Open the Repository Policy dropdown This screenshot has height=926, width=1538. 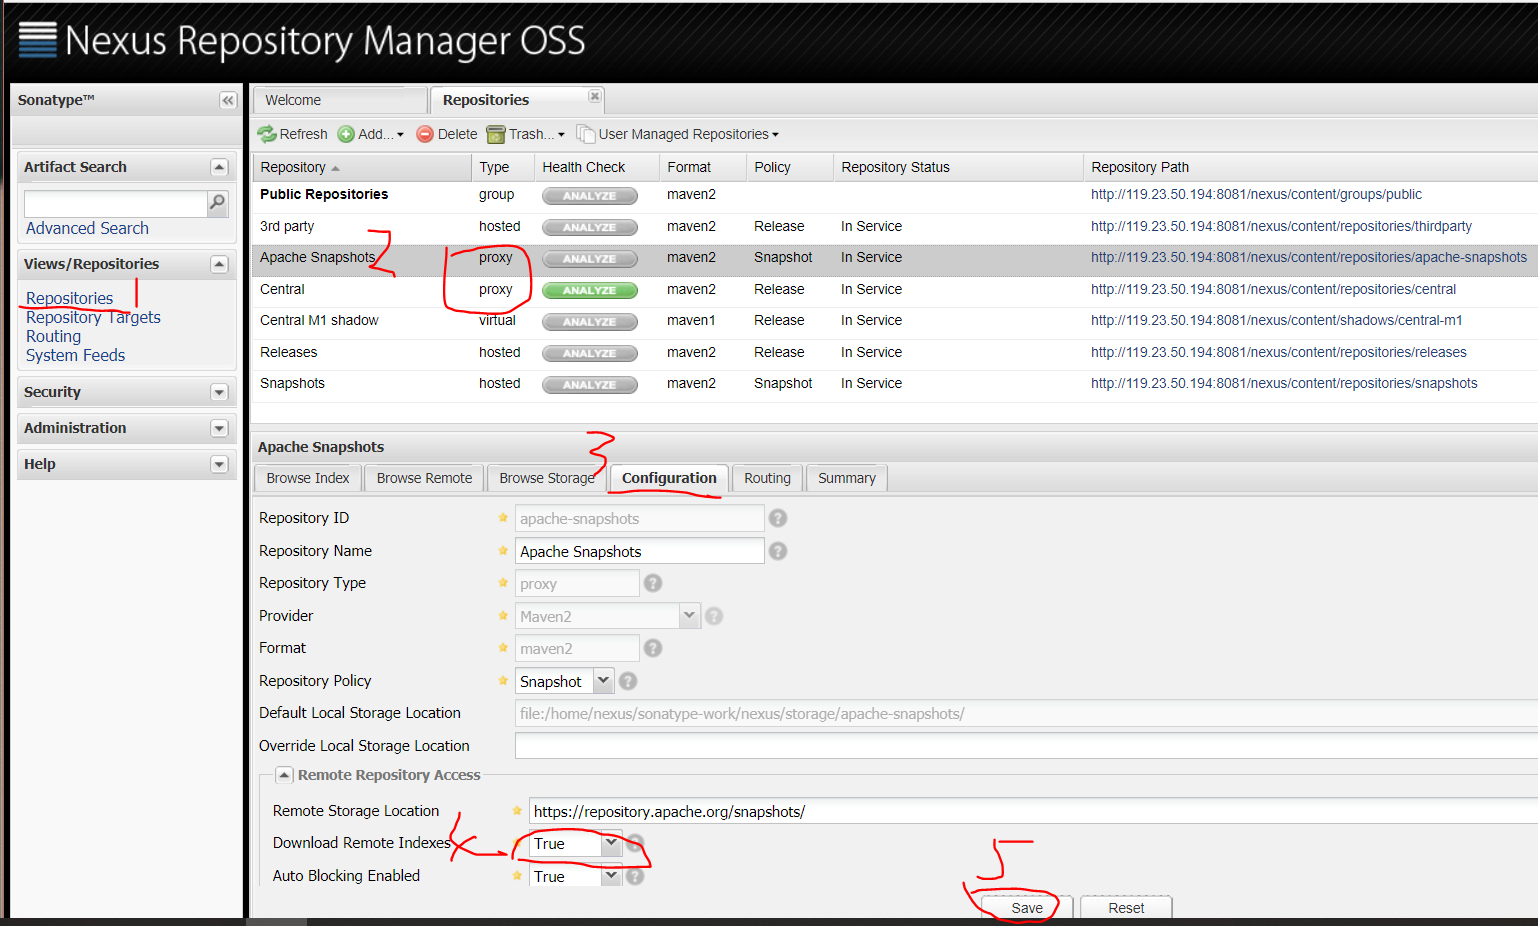point(603,681)
